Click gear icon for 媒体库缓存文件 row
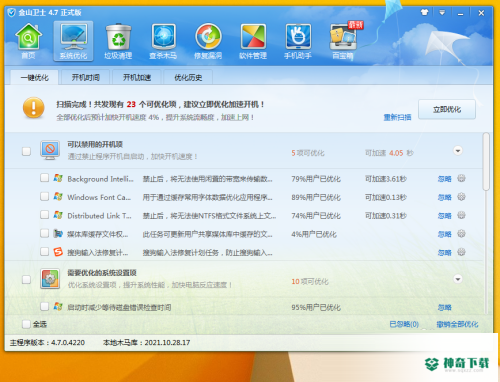 (461, 233)
